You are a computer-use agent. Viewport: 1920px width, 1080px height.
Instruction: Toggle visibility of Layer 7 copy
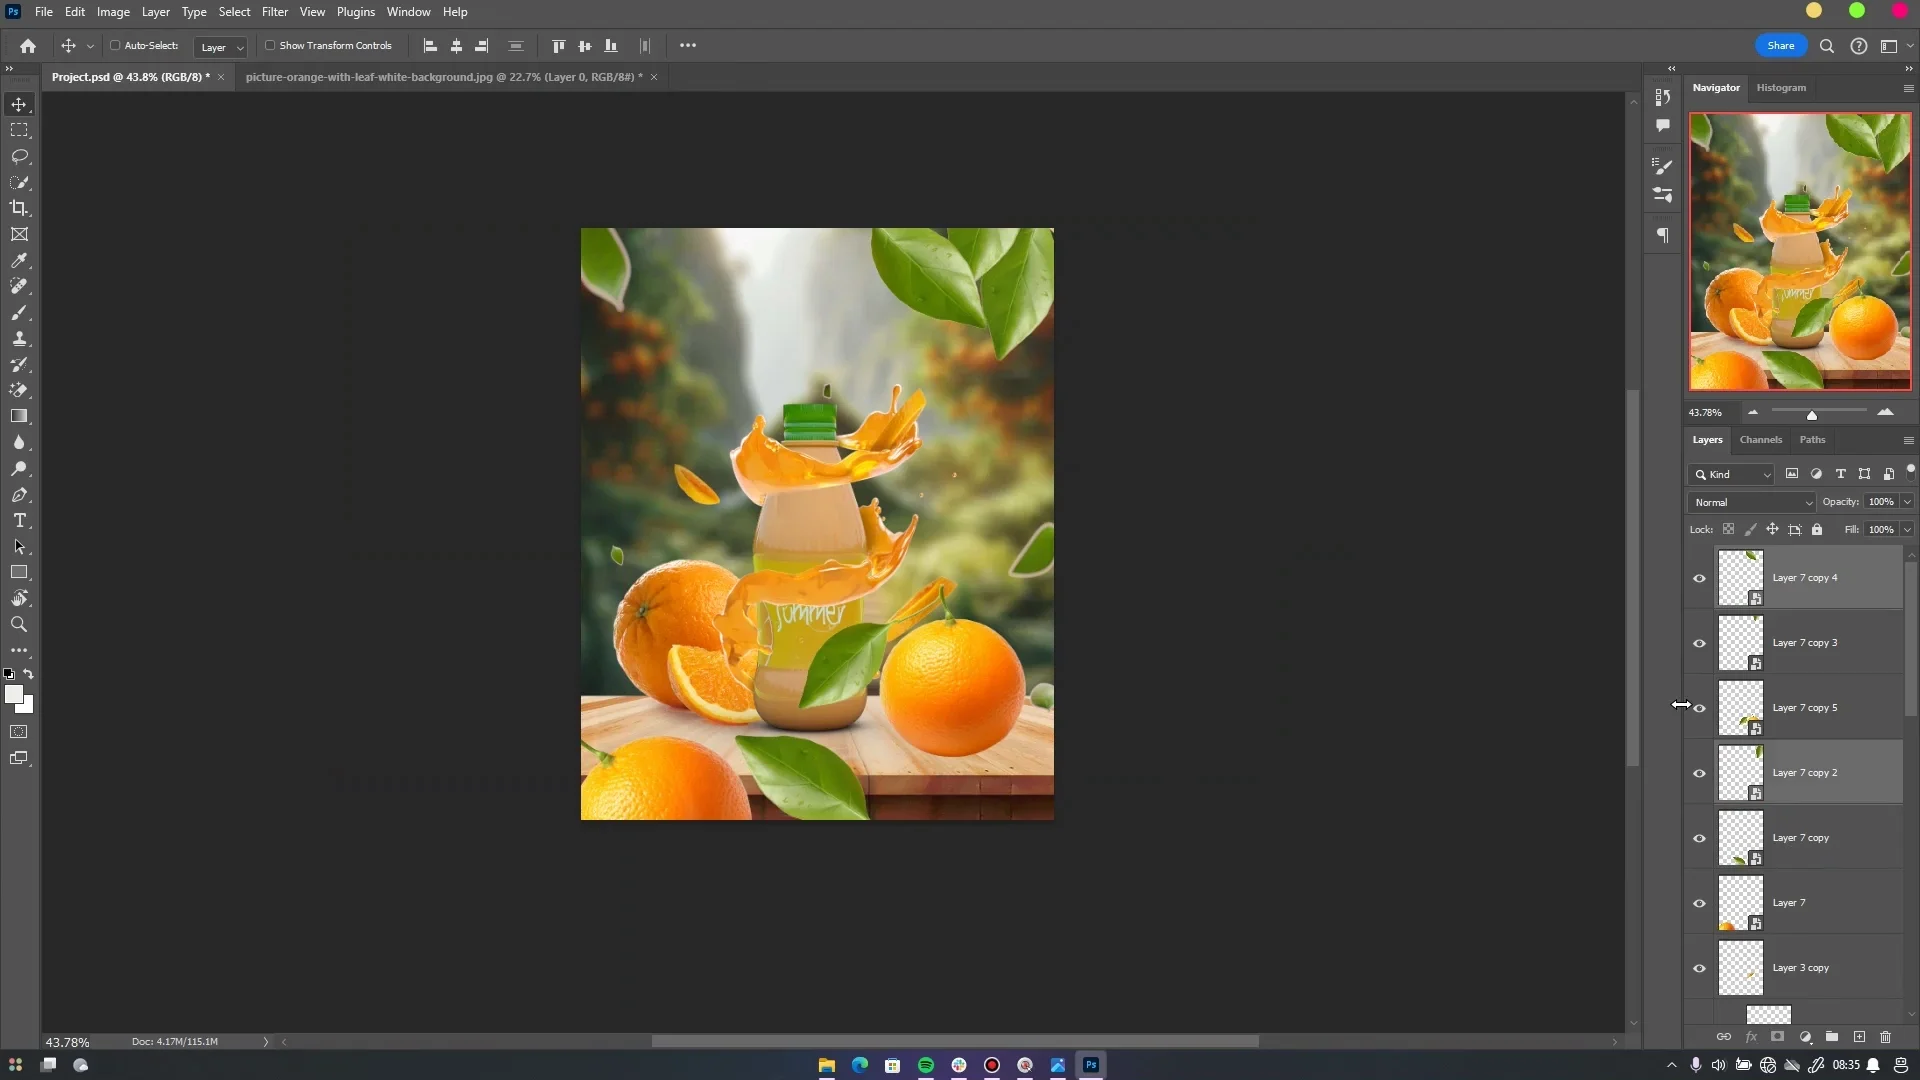[1699, 838]
